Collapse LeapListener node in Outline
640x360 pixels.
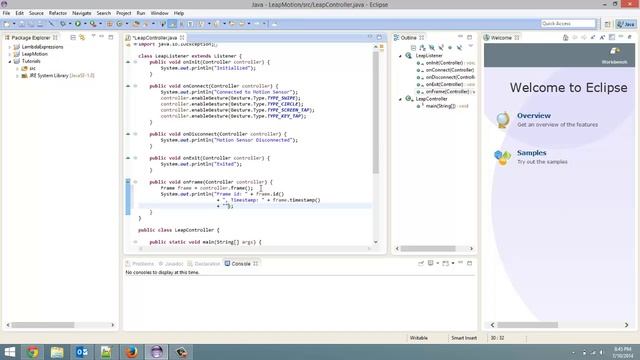click(x=400, y=56)
